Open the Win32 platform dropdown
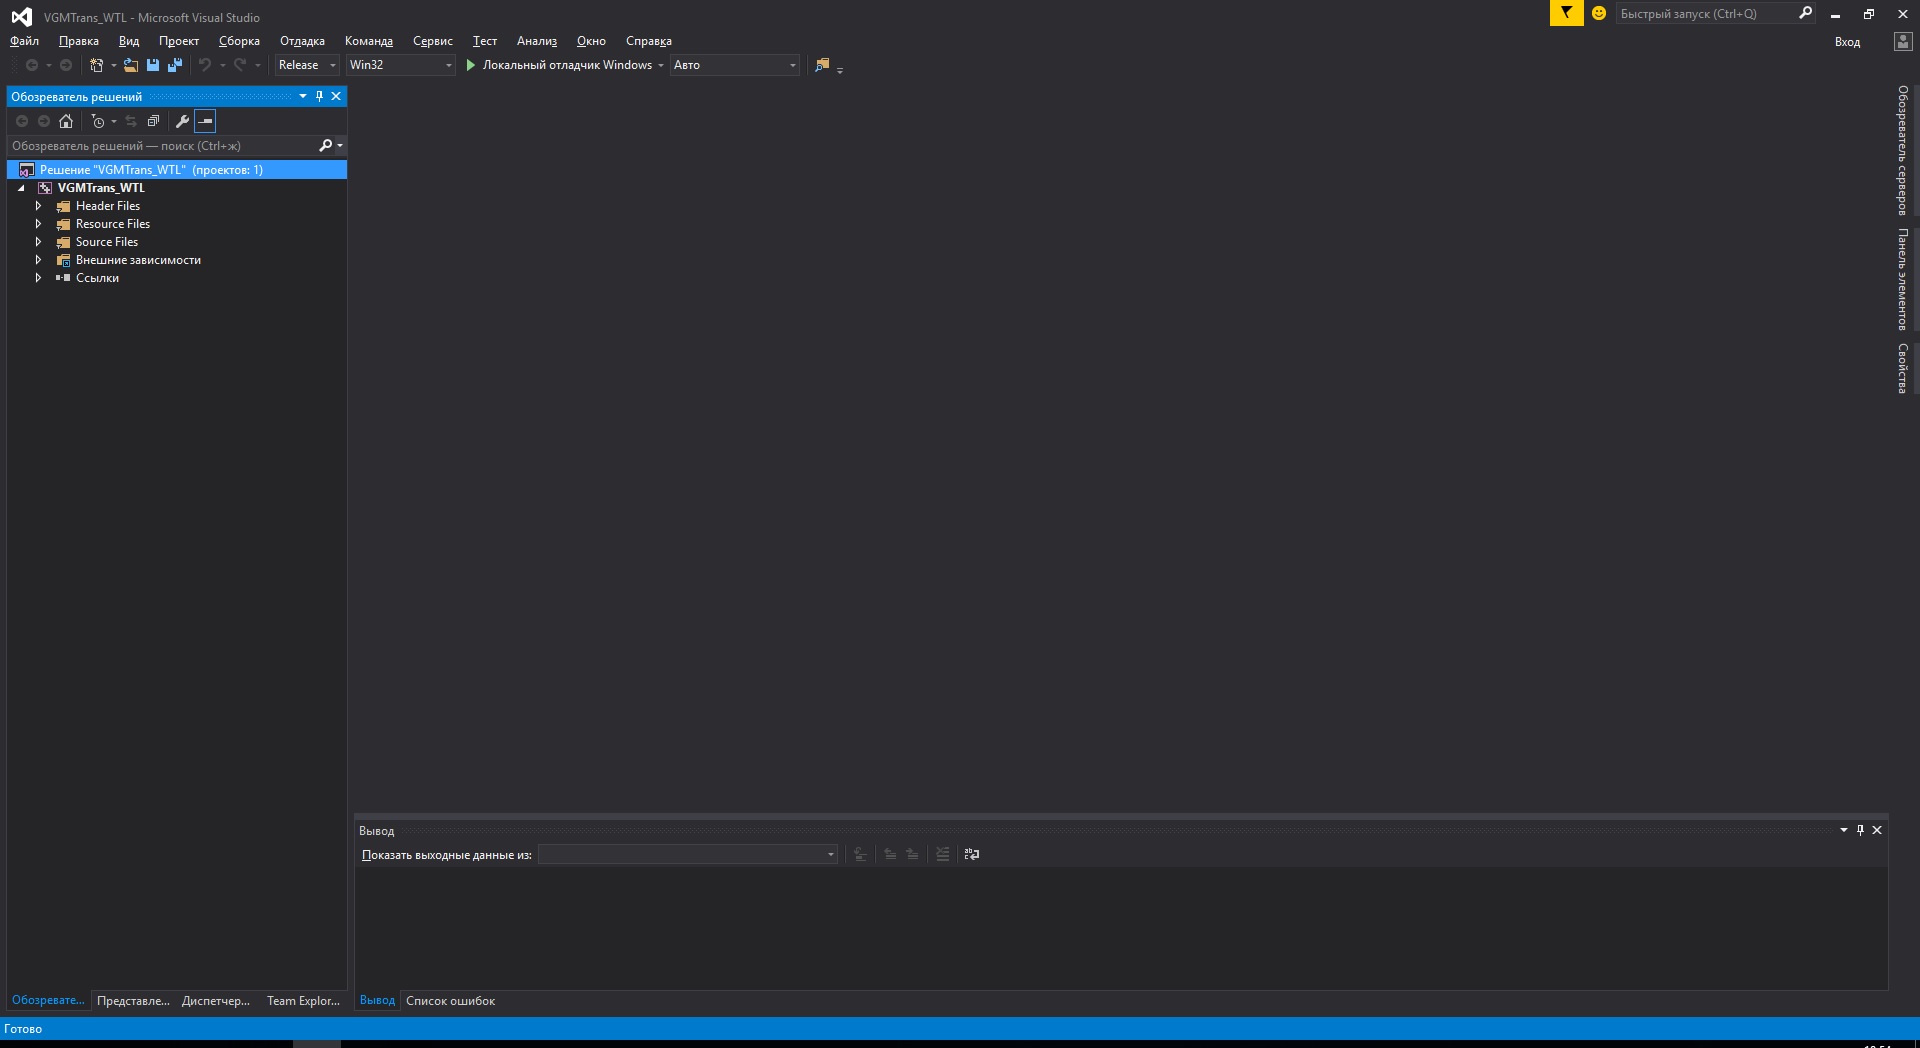The height and width of the screenshot is (1048, 1920). (401, 65)
